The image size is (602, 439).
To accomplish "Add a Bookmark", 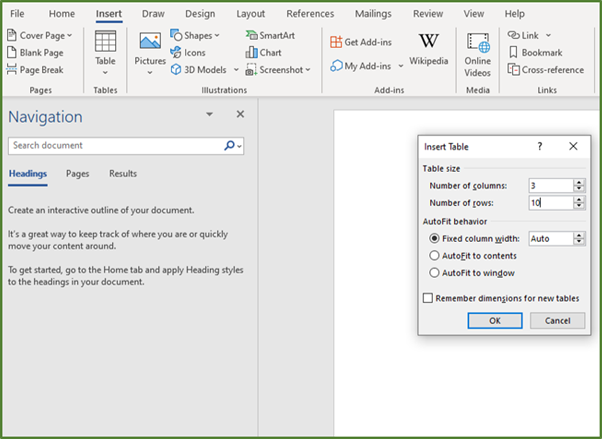I will point(535,53).
